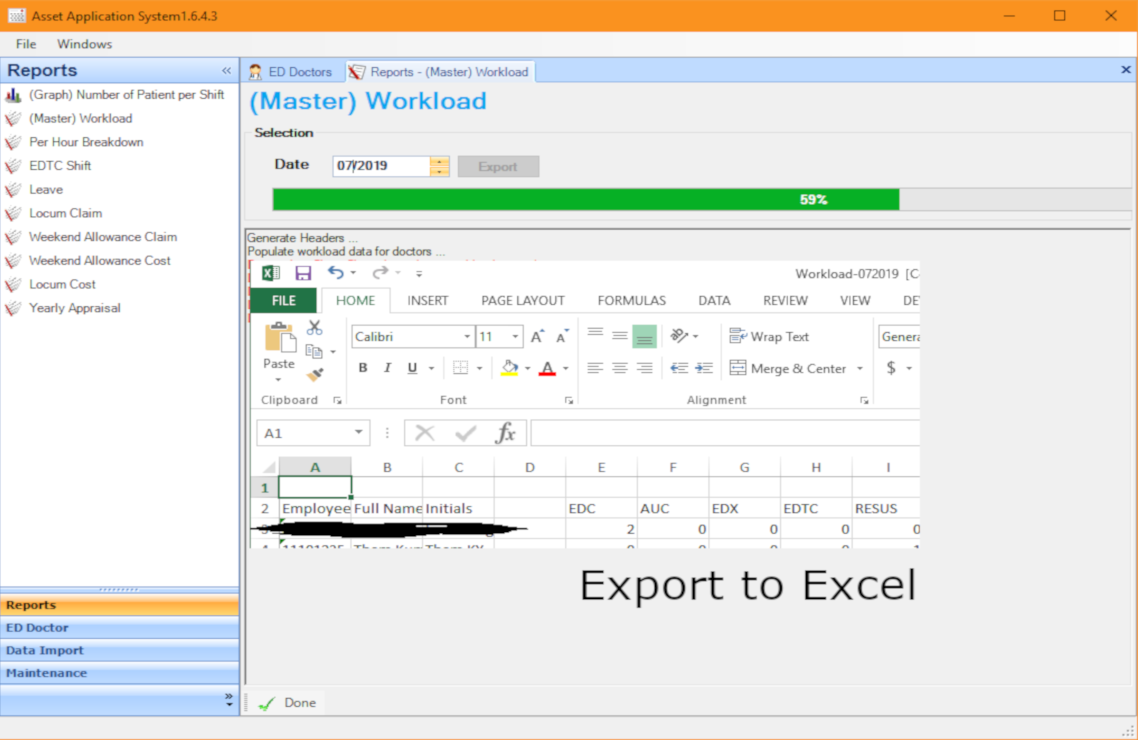Select the Cut scissors icon
This screenshot has width=1140, height=740.
pyautogui.click(x=315, y=327)
